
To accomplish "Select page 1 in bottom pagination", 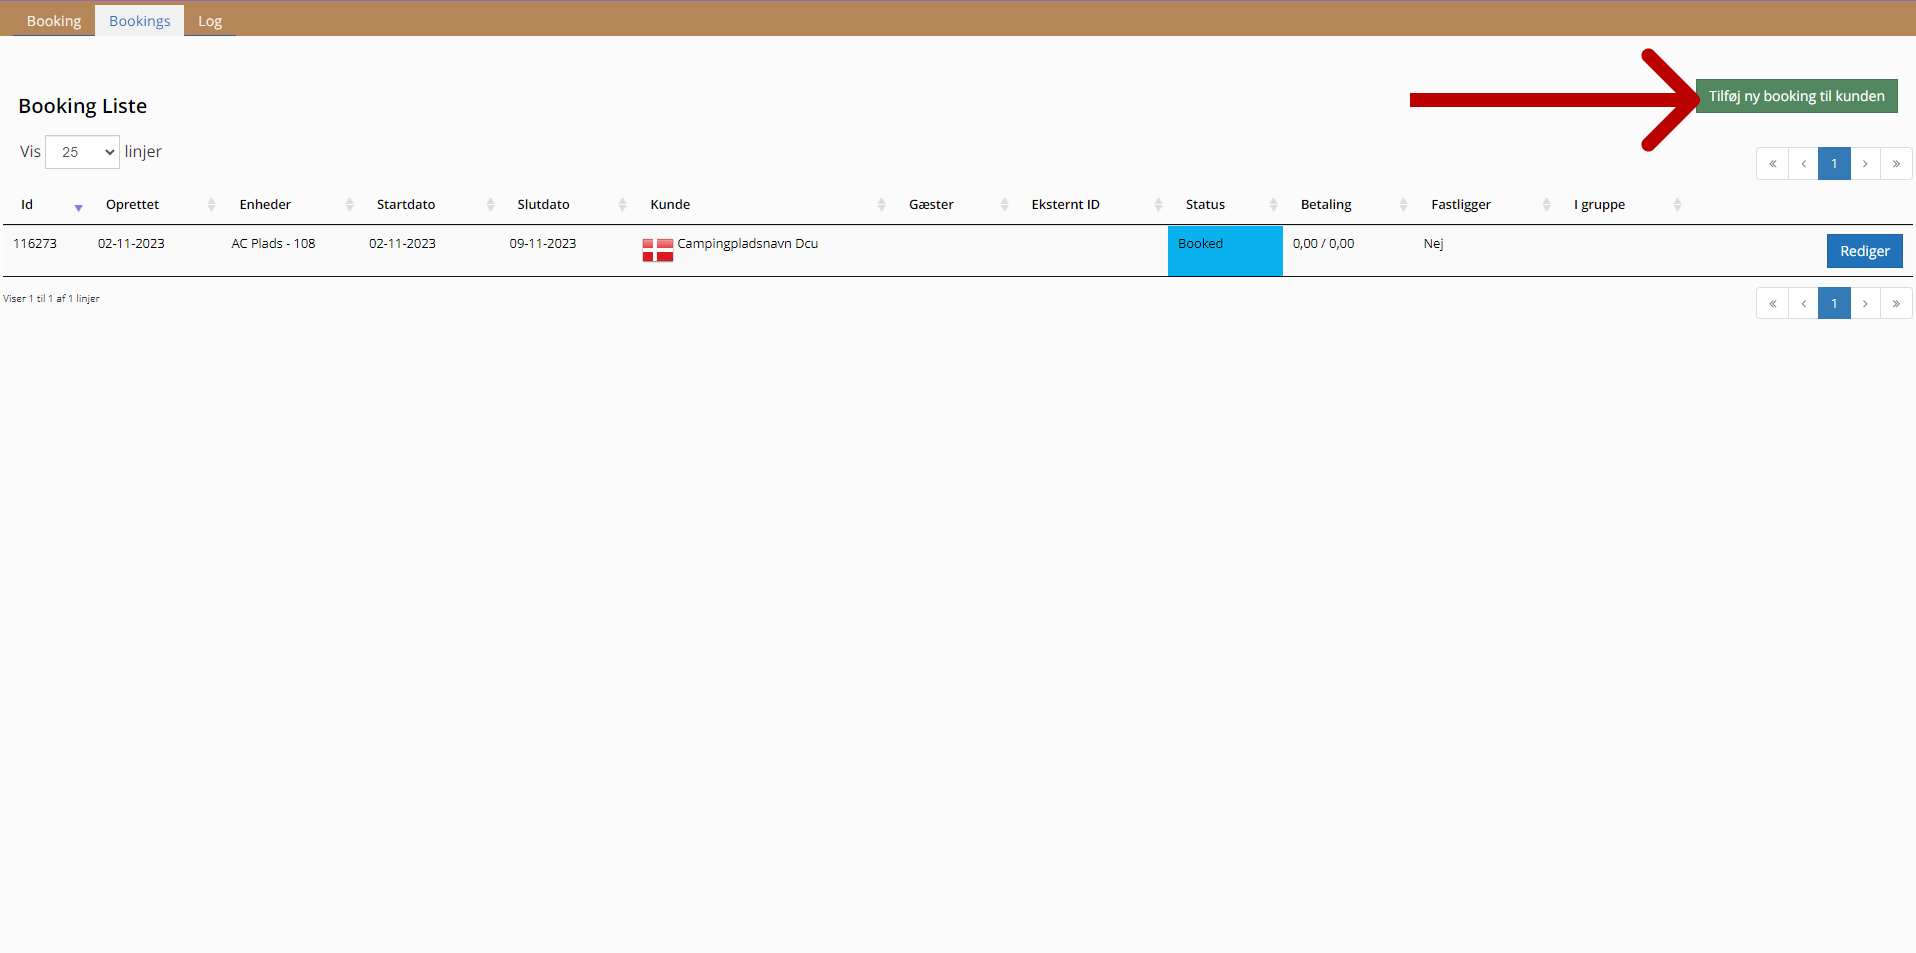I will click(x=1834, y=304).
